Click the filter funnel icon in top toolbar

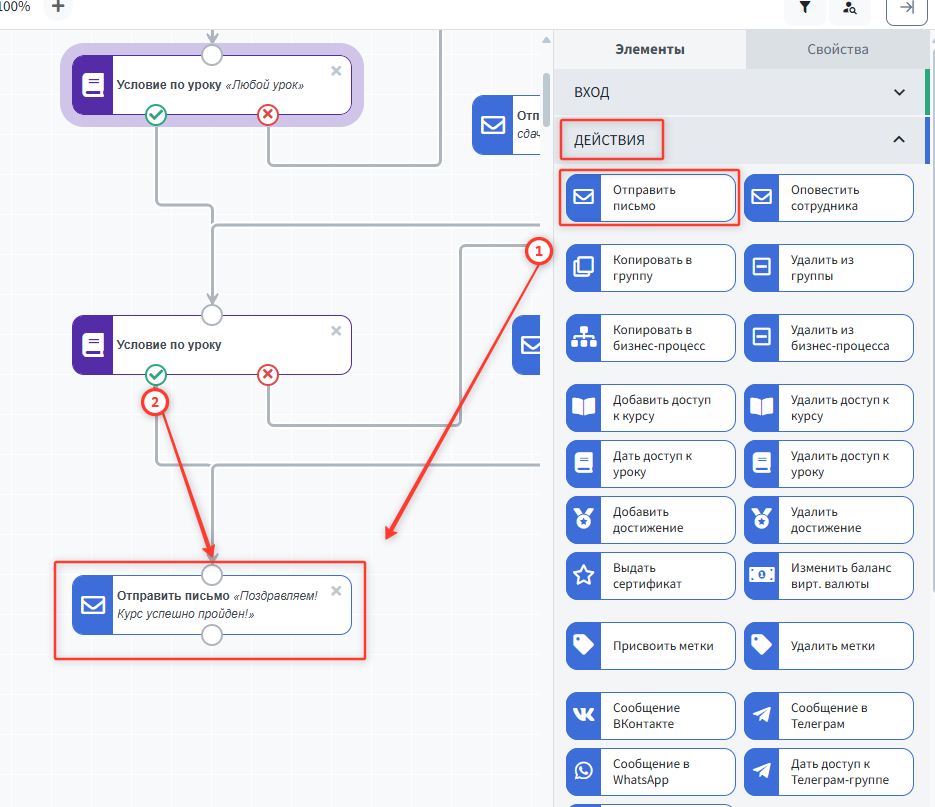tap(805, 8)
